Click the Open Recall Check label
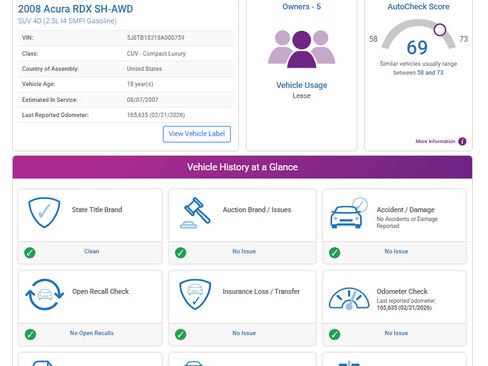This screenshot has height=366, width=488. [101, 291]
